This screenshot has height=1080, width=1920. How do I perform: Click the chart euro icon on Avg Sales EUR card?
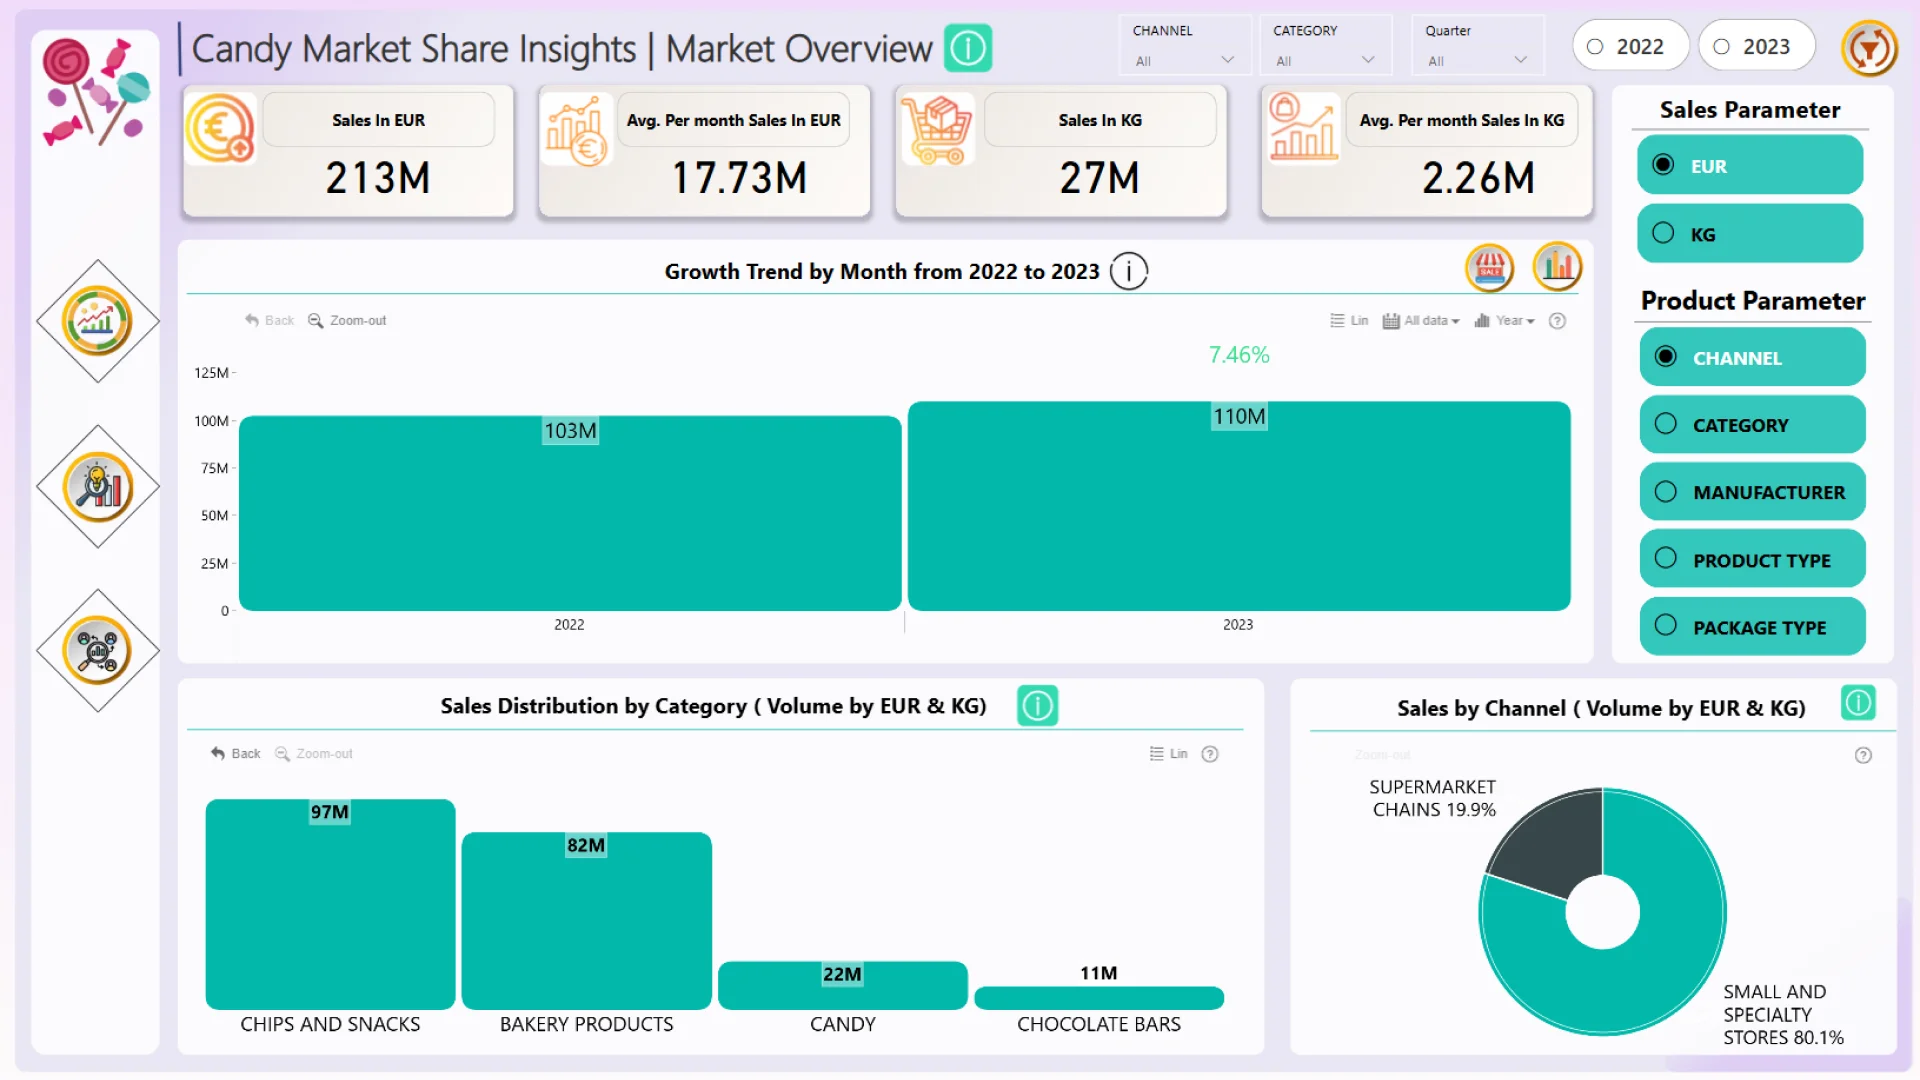click(577, 130)
